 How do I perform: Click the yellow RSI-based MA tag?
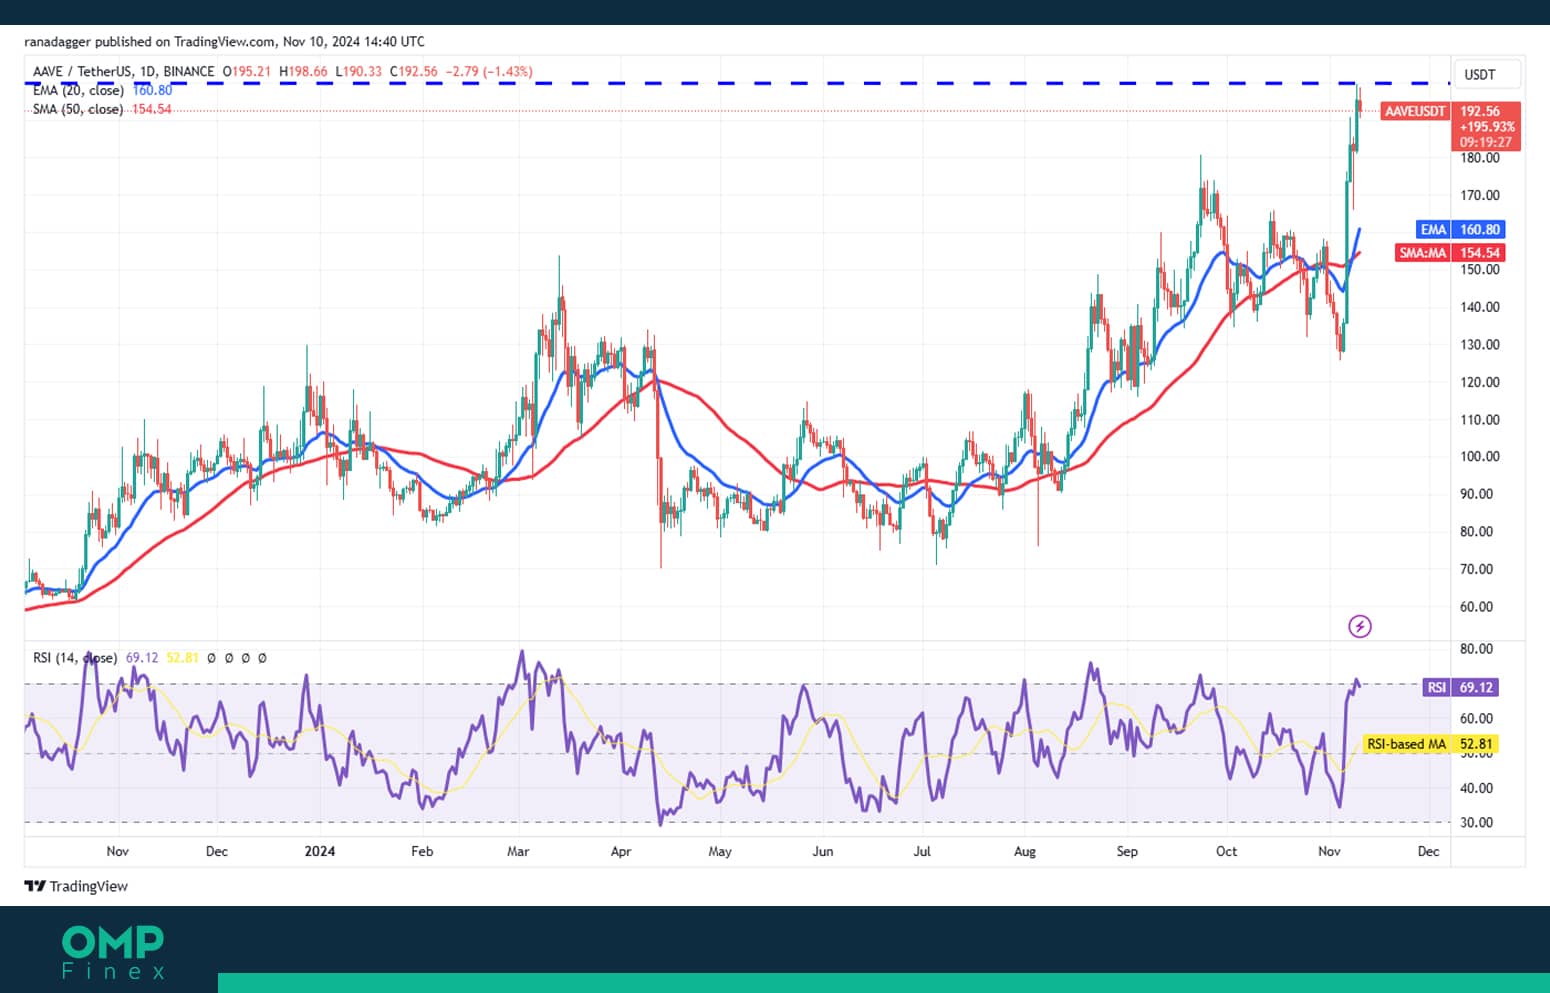click(1406, 744)
